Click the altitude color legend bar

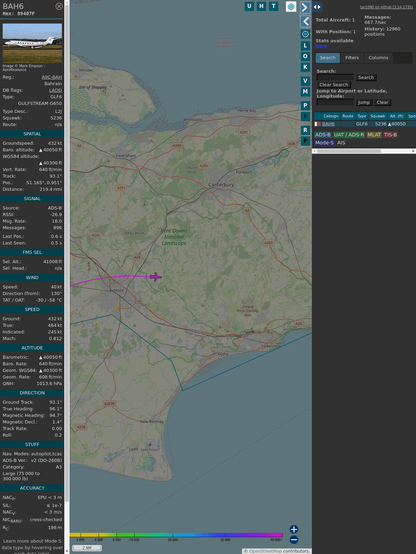coord(176,535)
